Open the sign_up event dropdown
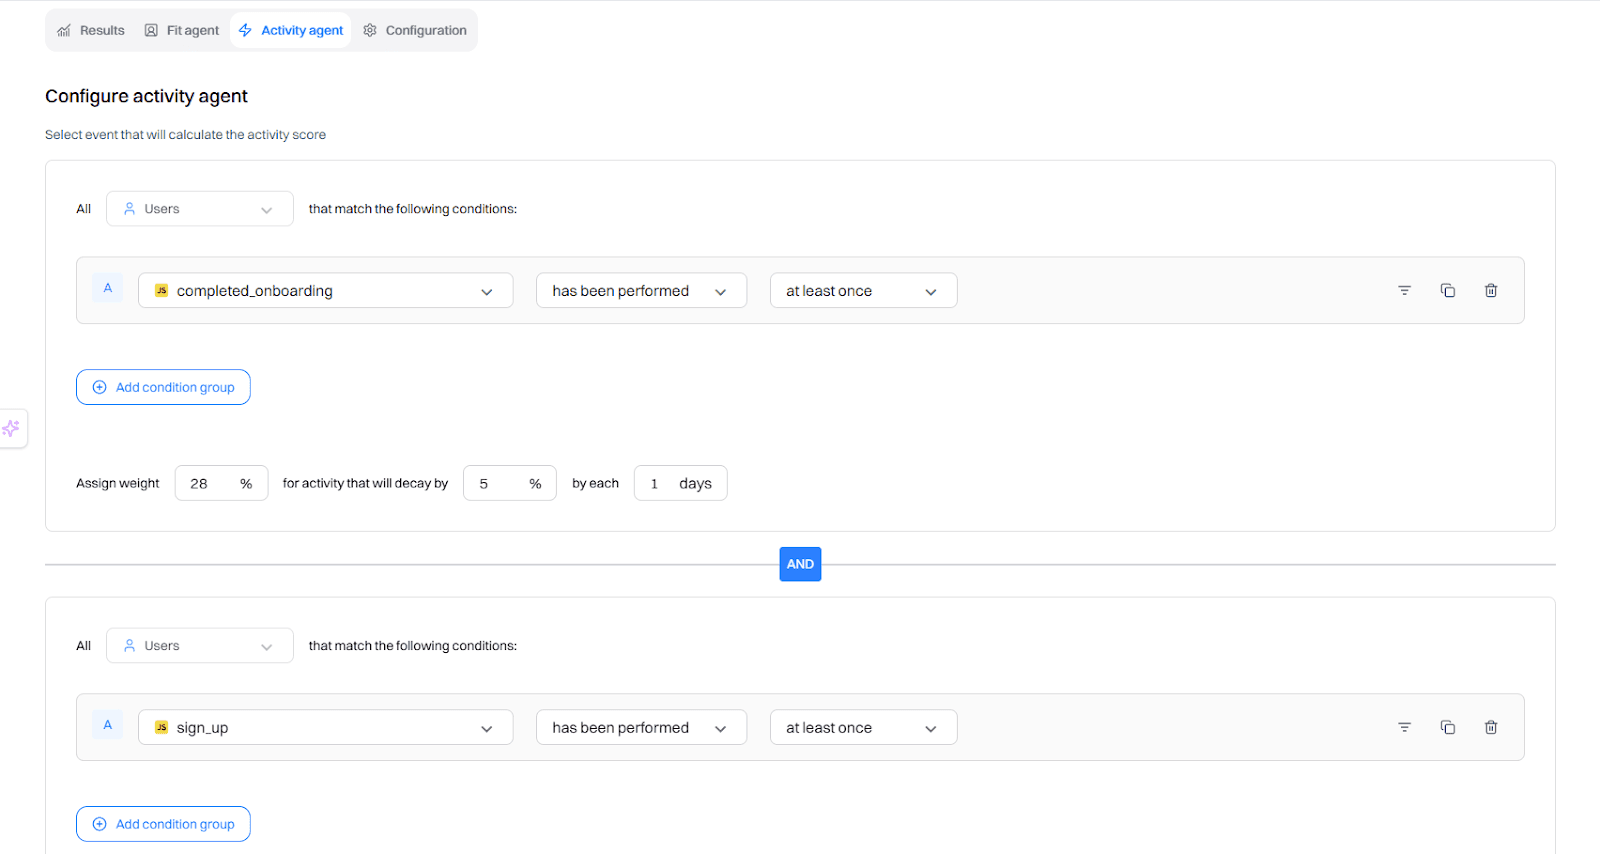The width and height of the screenshot is (1600, 854). [x=325, y=728]
